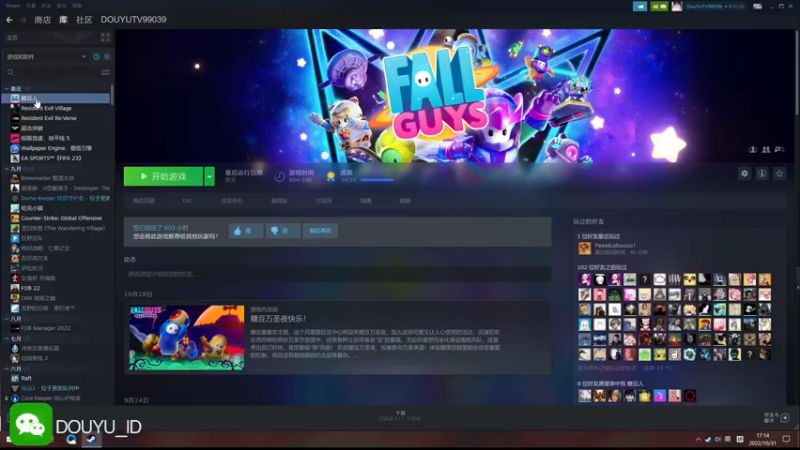Open the Fall Guys Halloween news thumbnail
Screen dimensions: 800x450
187,338
